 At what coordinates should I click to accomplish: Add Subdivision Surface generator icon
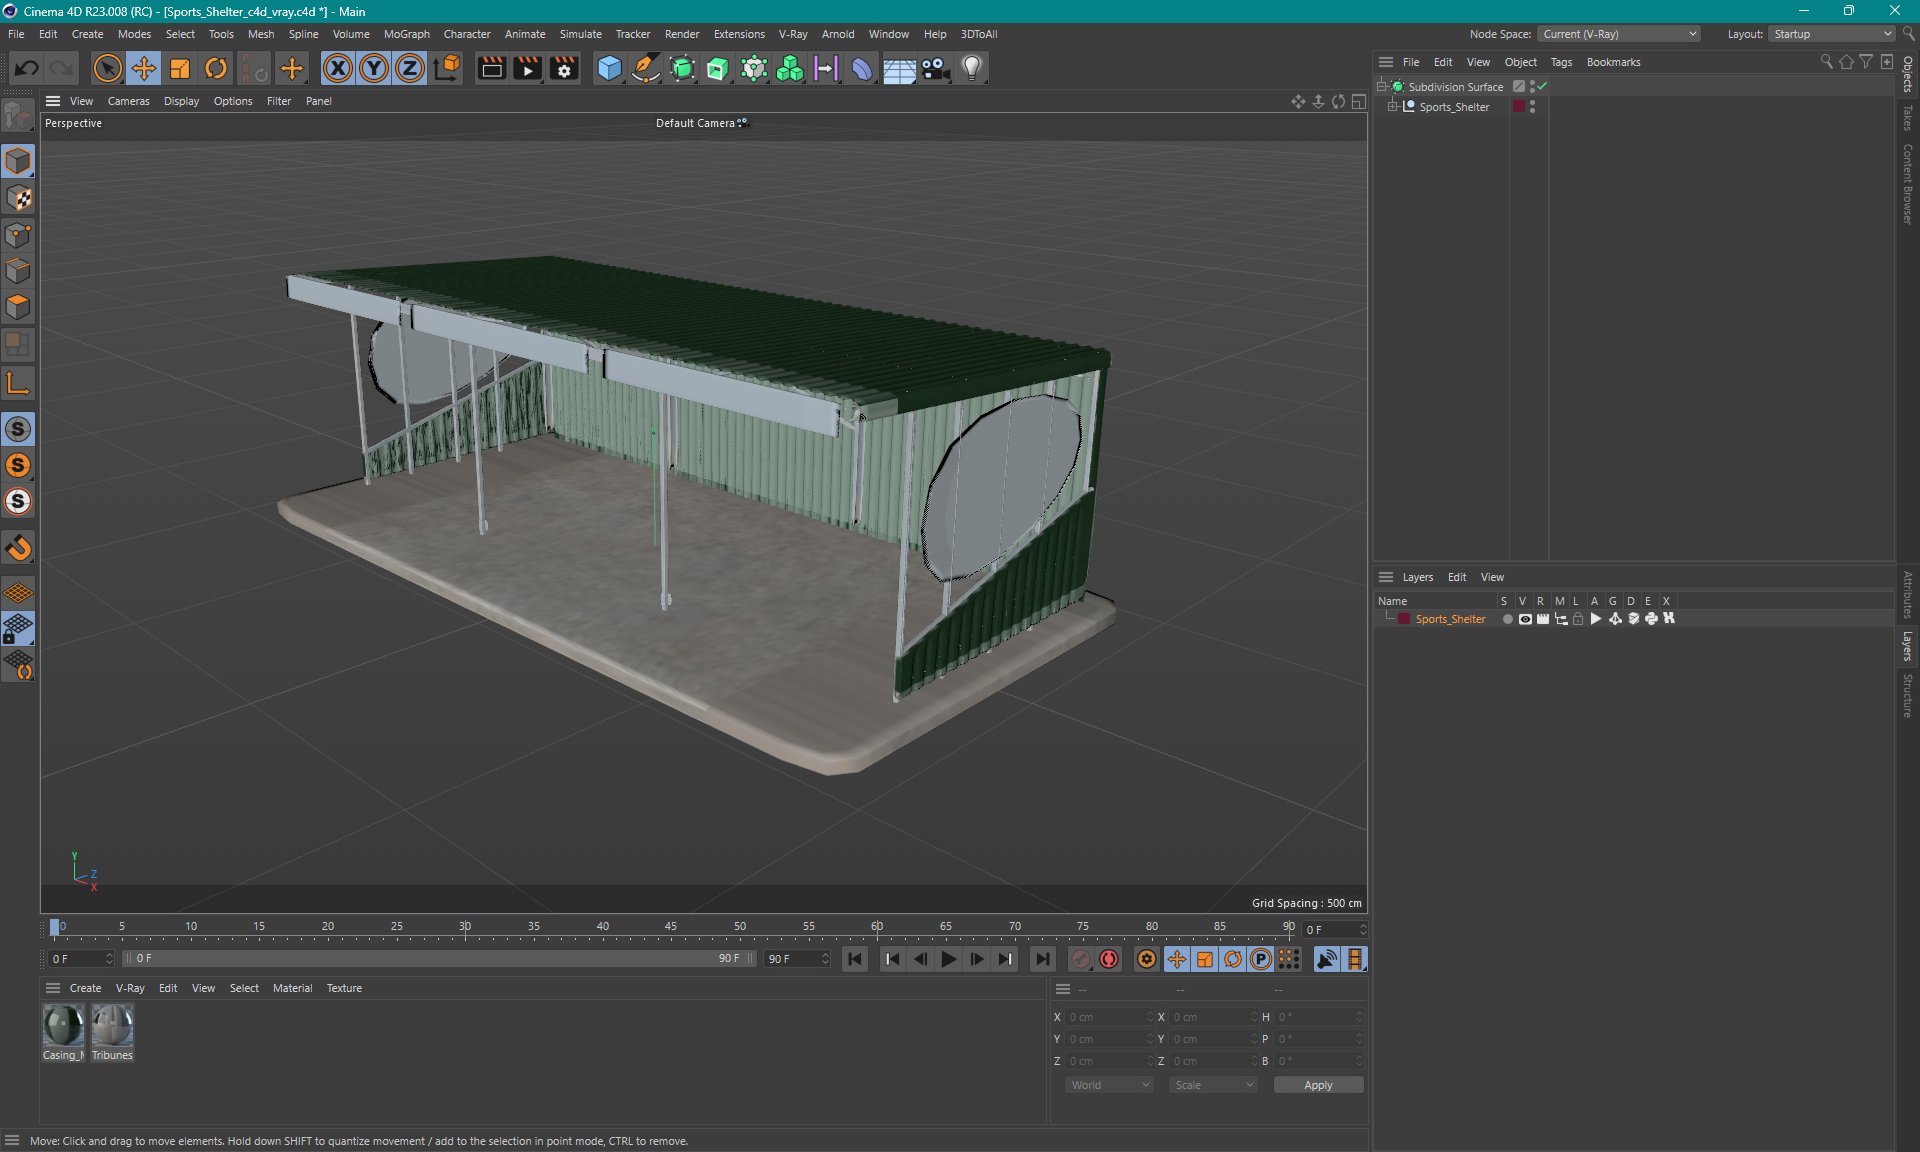[682, 68]
